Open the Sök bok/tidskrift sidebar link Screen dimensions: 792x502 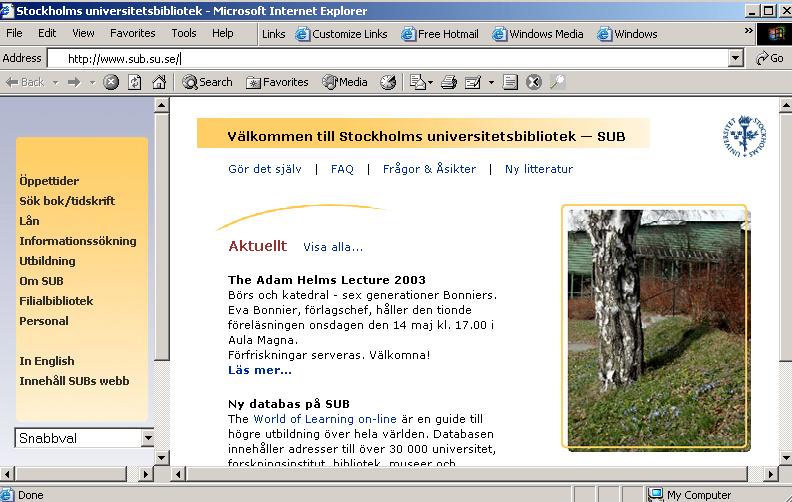pos(67,201)
